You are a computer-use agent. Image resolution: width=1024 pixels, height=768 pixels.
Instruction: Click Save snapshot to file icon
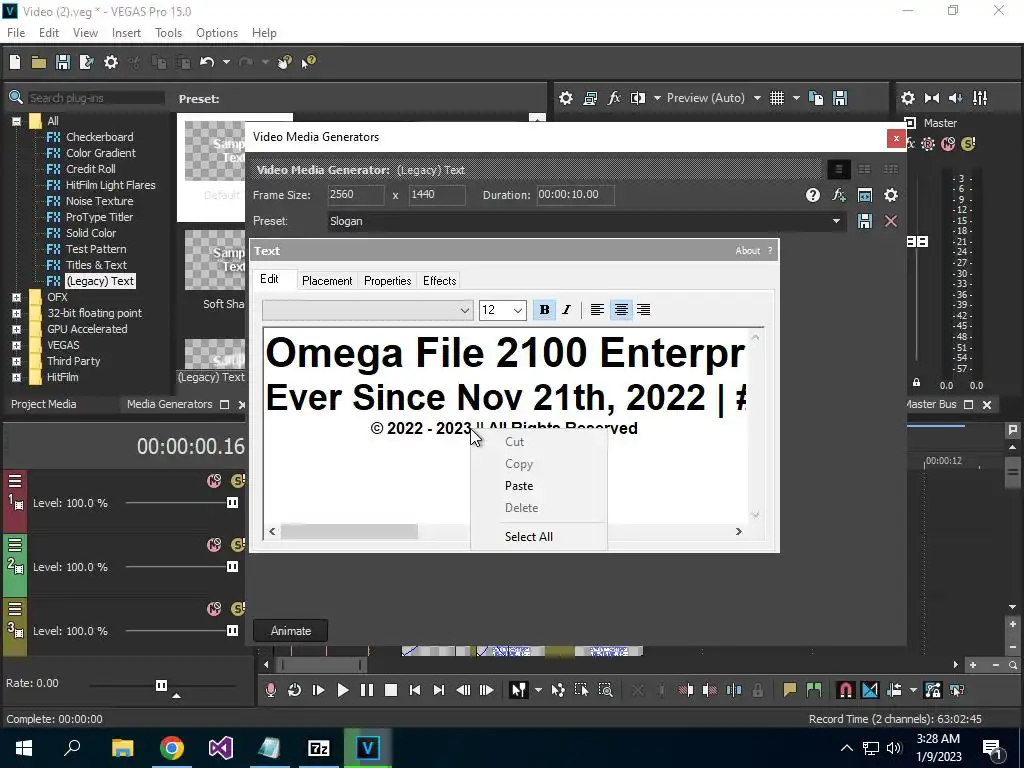[x=840, y=98]
